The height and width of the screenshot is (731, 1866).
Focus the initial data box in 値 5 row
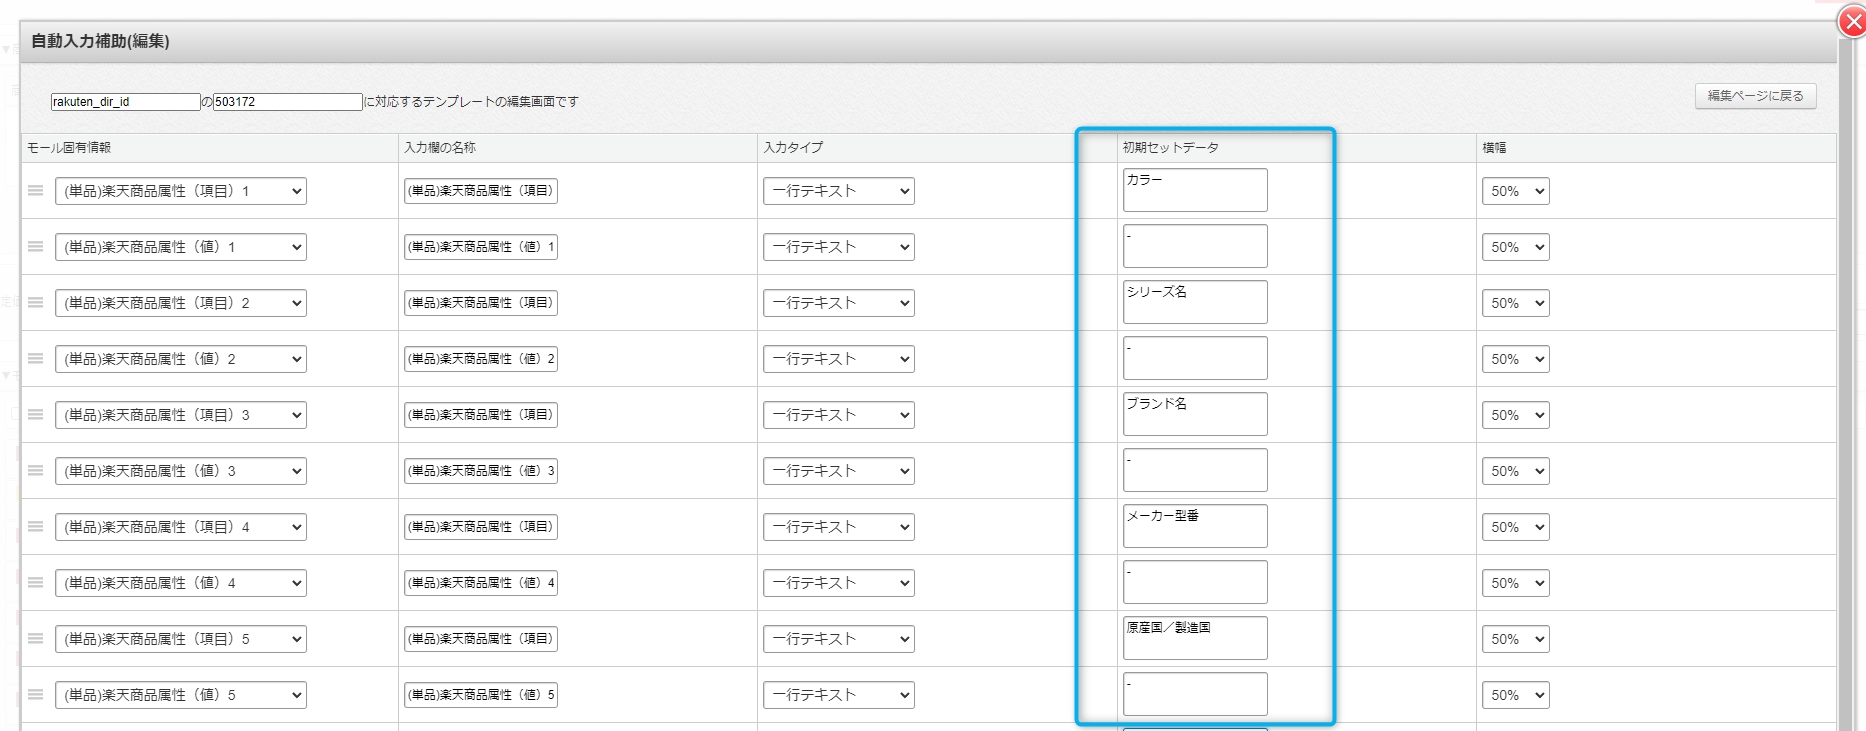(x=1195, y=694)
